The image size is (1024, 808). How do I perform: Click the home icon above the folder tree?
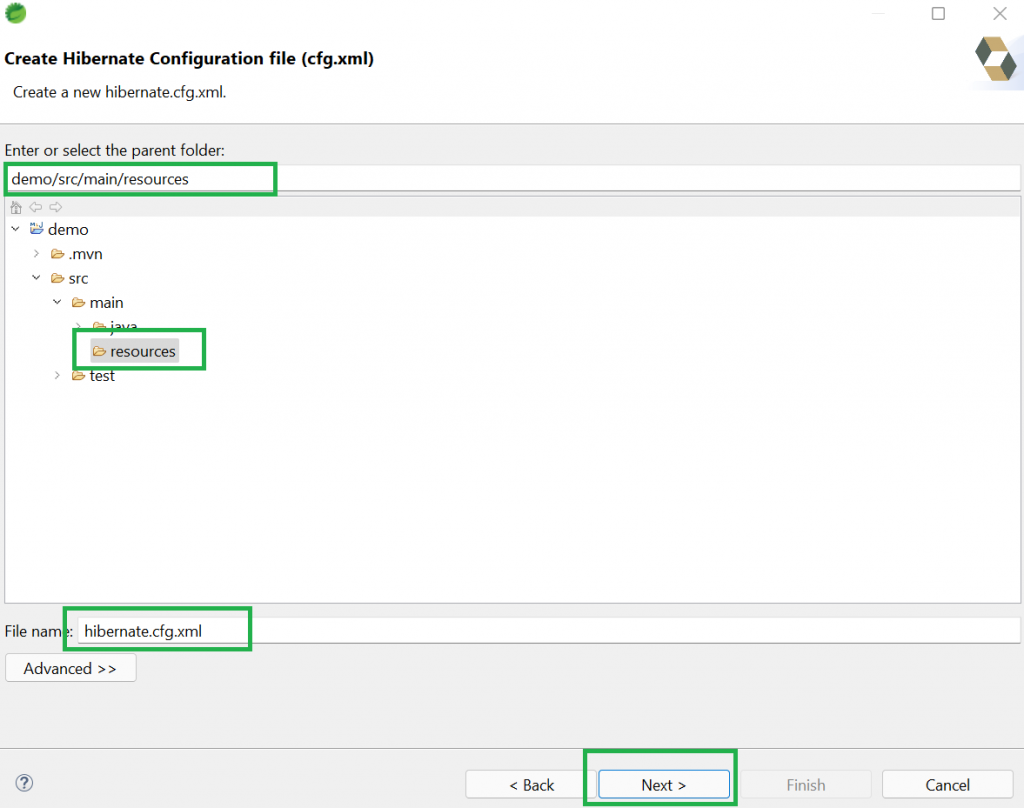coord(16,208)
